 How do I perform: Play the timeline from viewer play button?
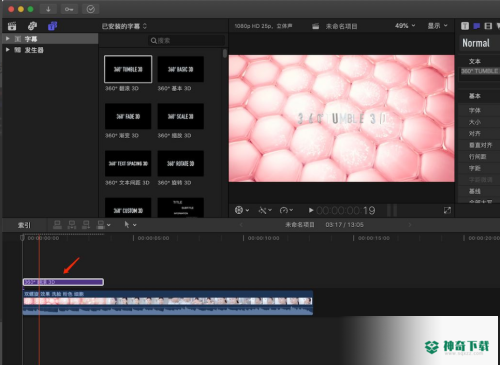click(x=311, y=210)
